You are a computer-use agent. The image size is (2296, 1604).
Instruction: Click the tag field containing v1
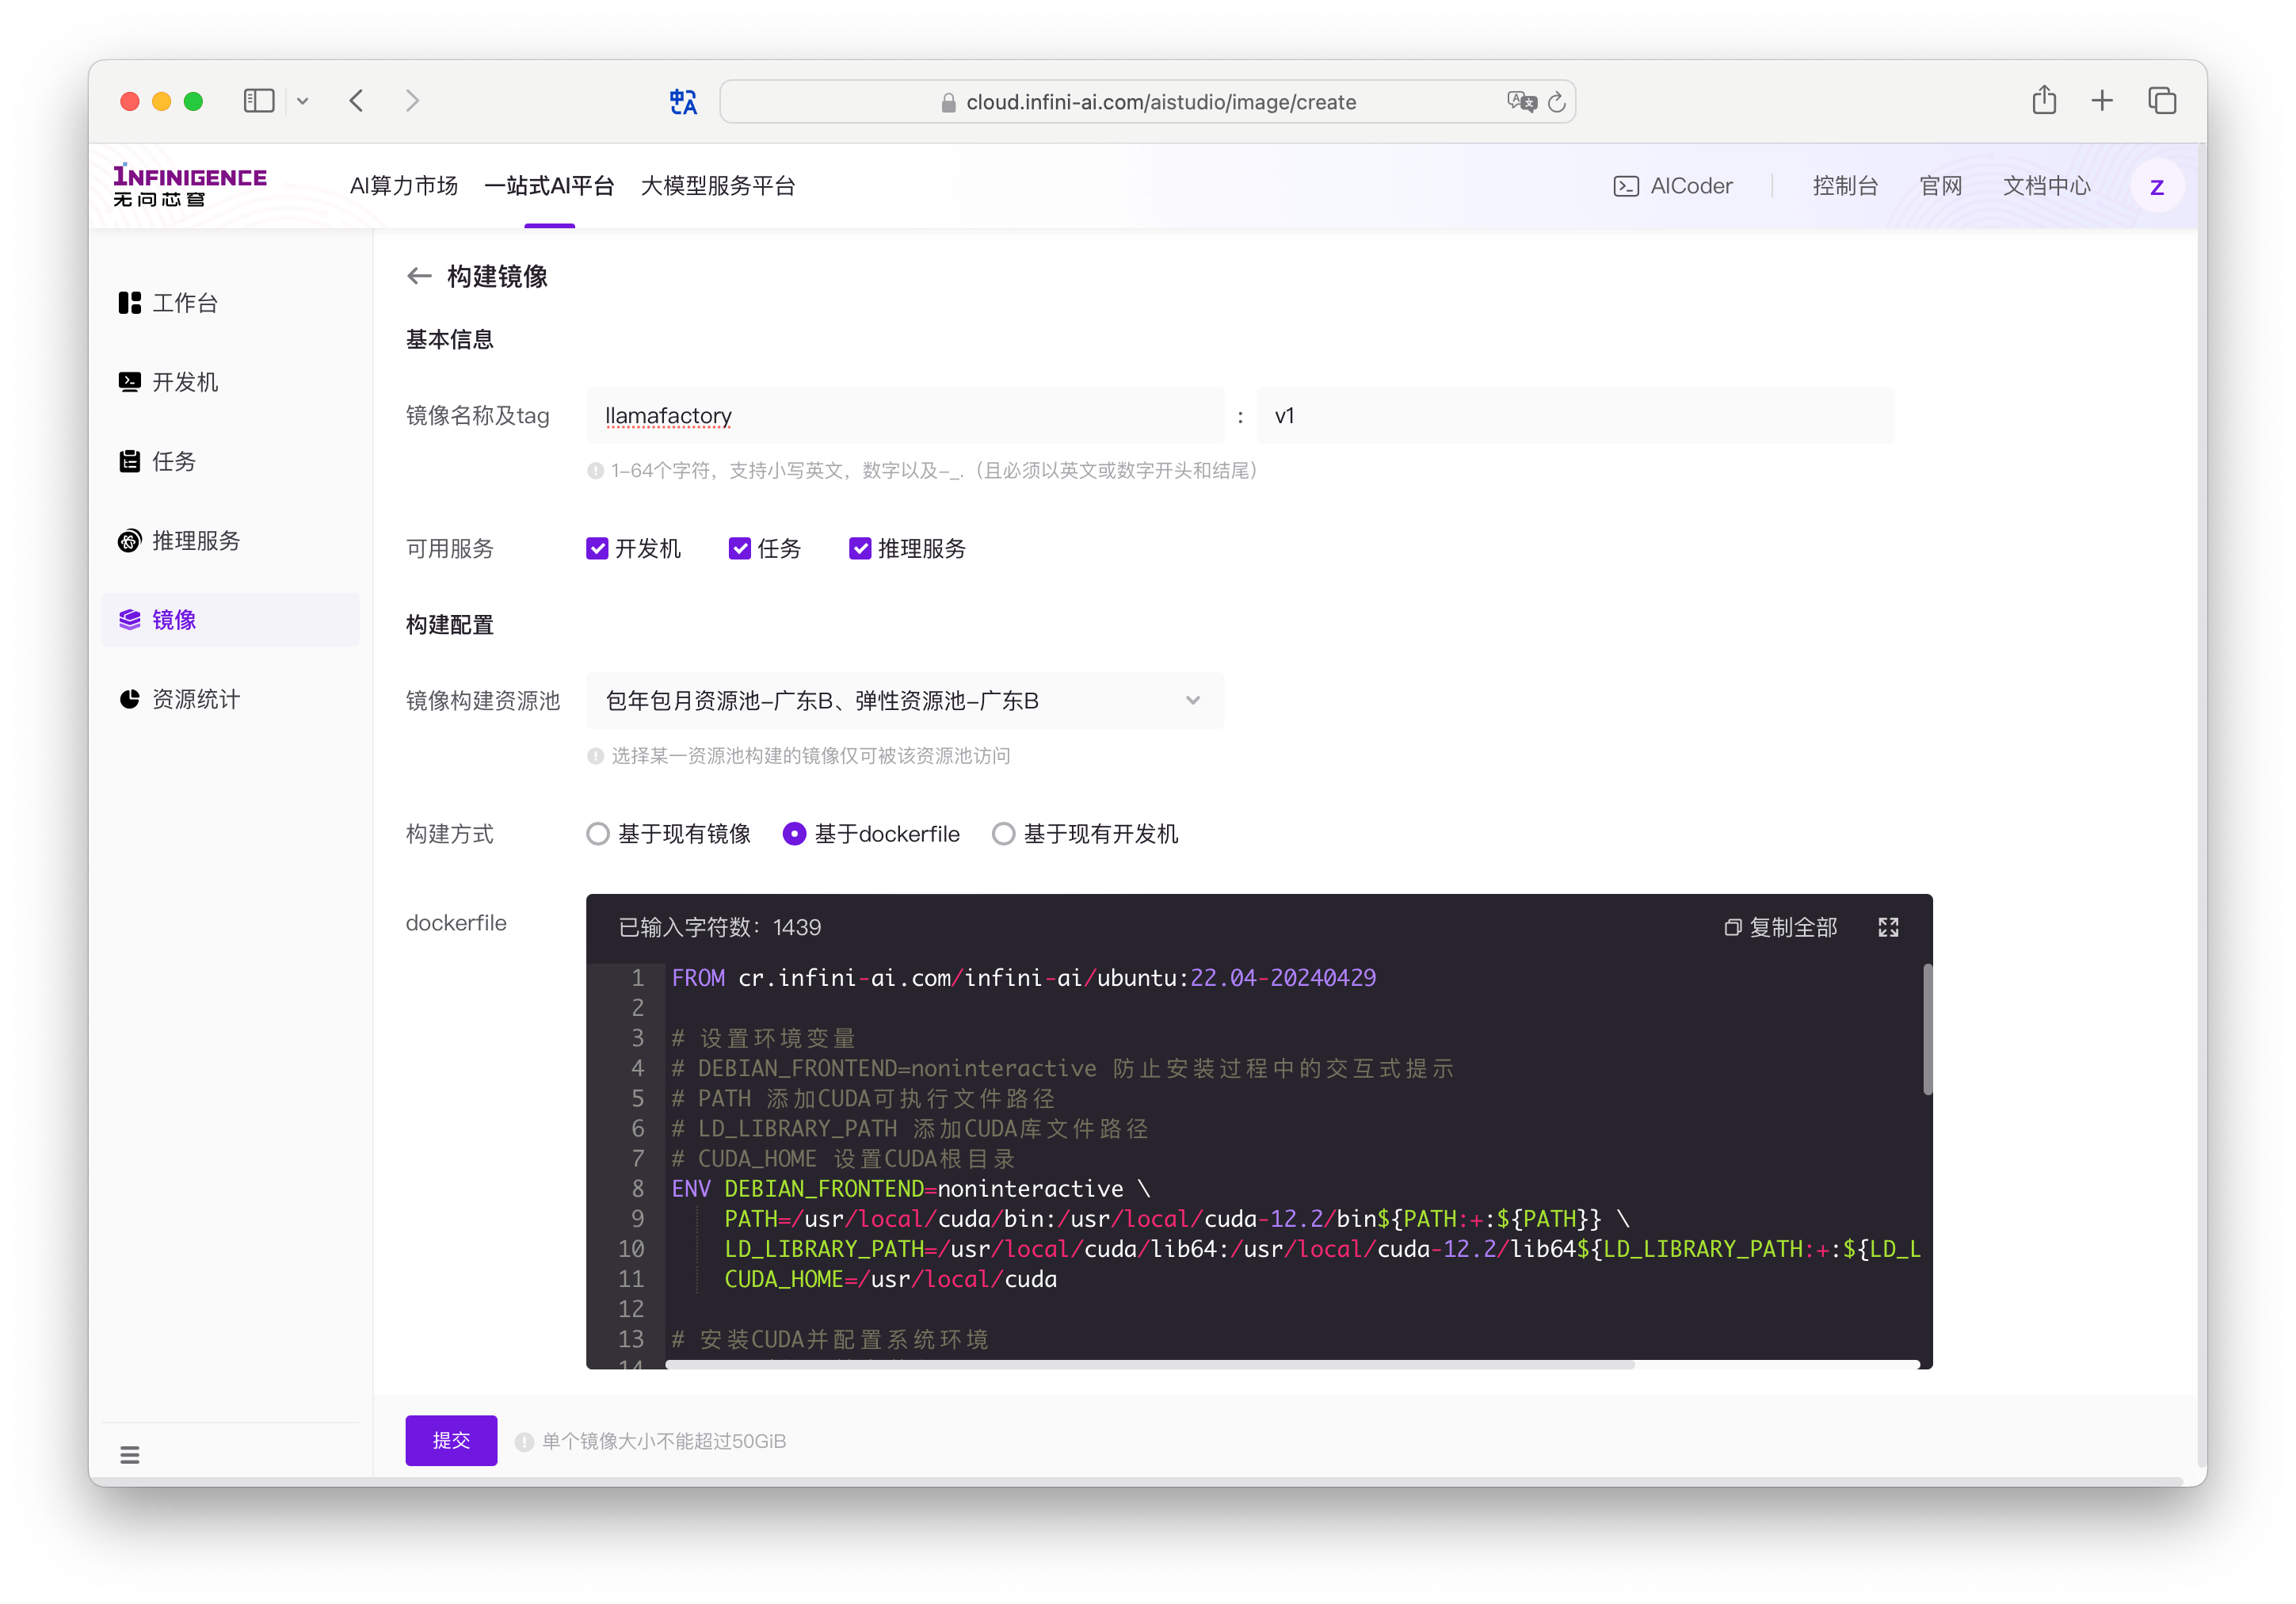[1575, 415]
